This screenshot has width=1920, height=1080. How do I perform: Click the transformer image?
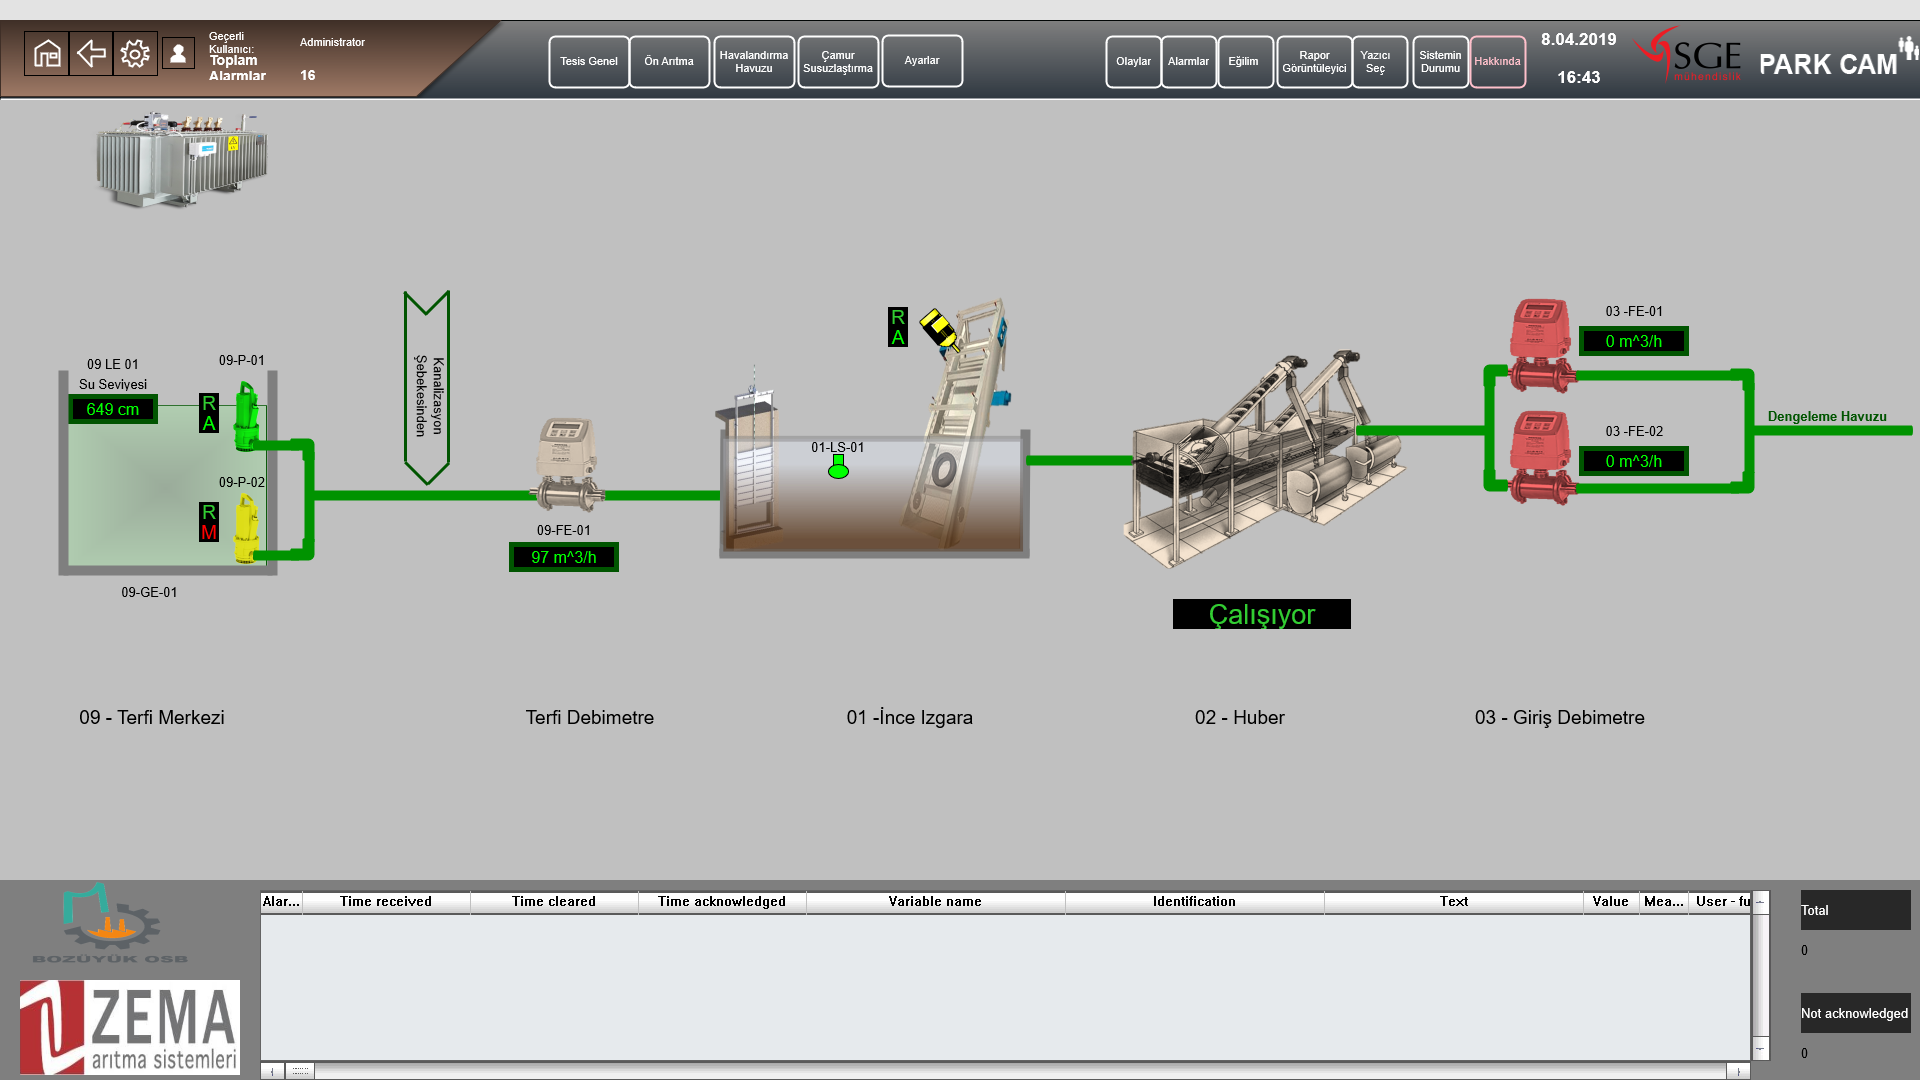(181, 160)
